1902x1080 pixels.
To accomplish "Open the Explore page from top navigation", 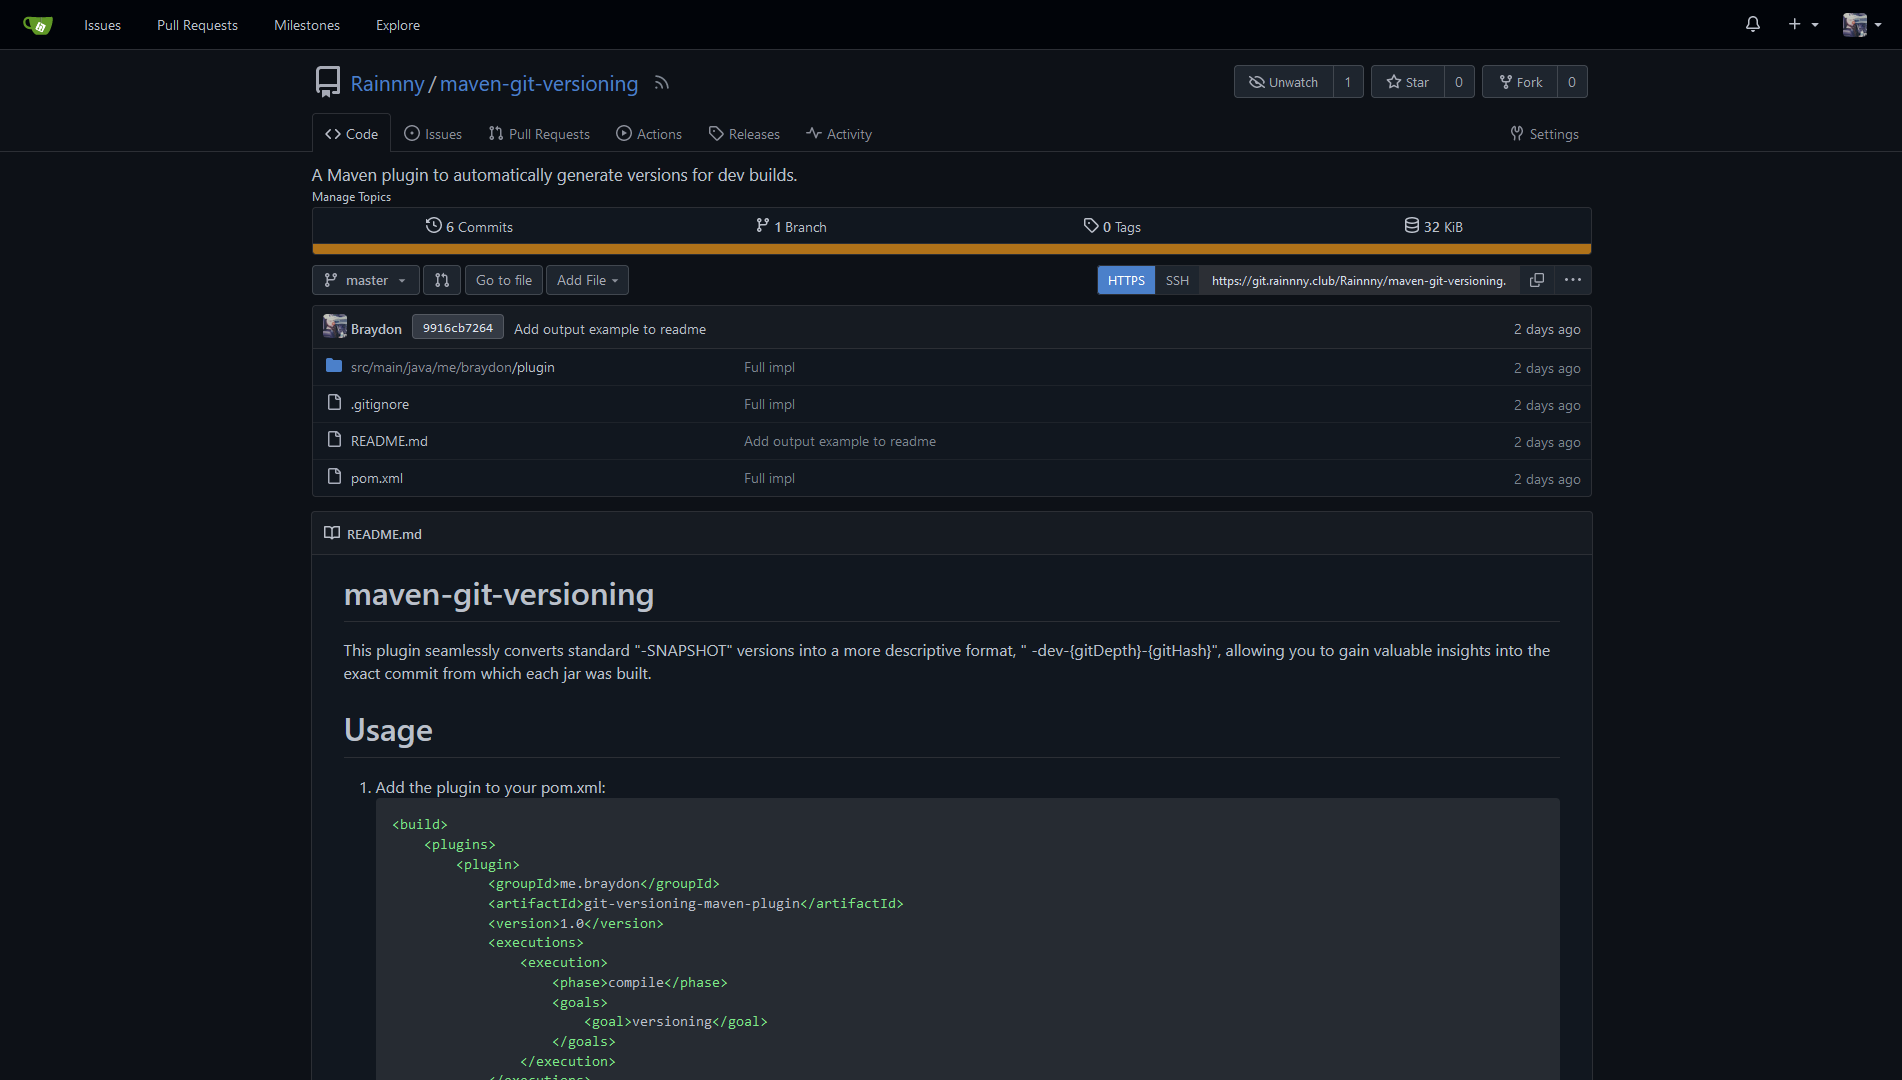I will [397, 25].
